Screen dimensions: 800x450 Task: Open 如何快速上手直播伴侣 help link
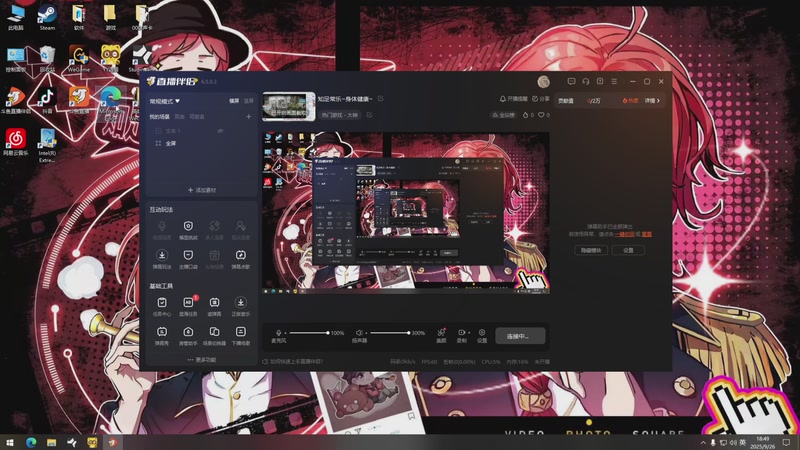(292, 362)
